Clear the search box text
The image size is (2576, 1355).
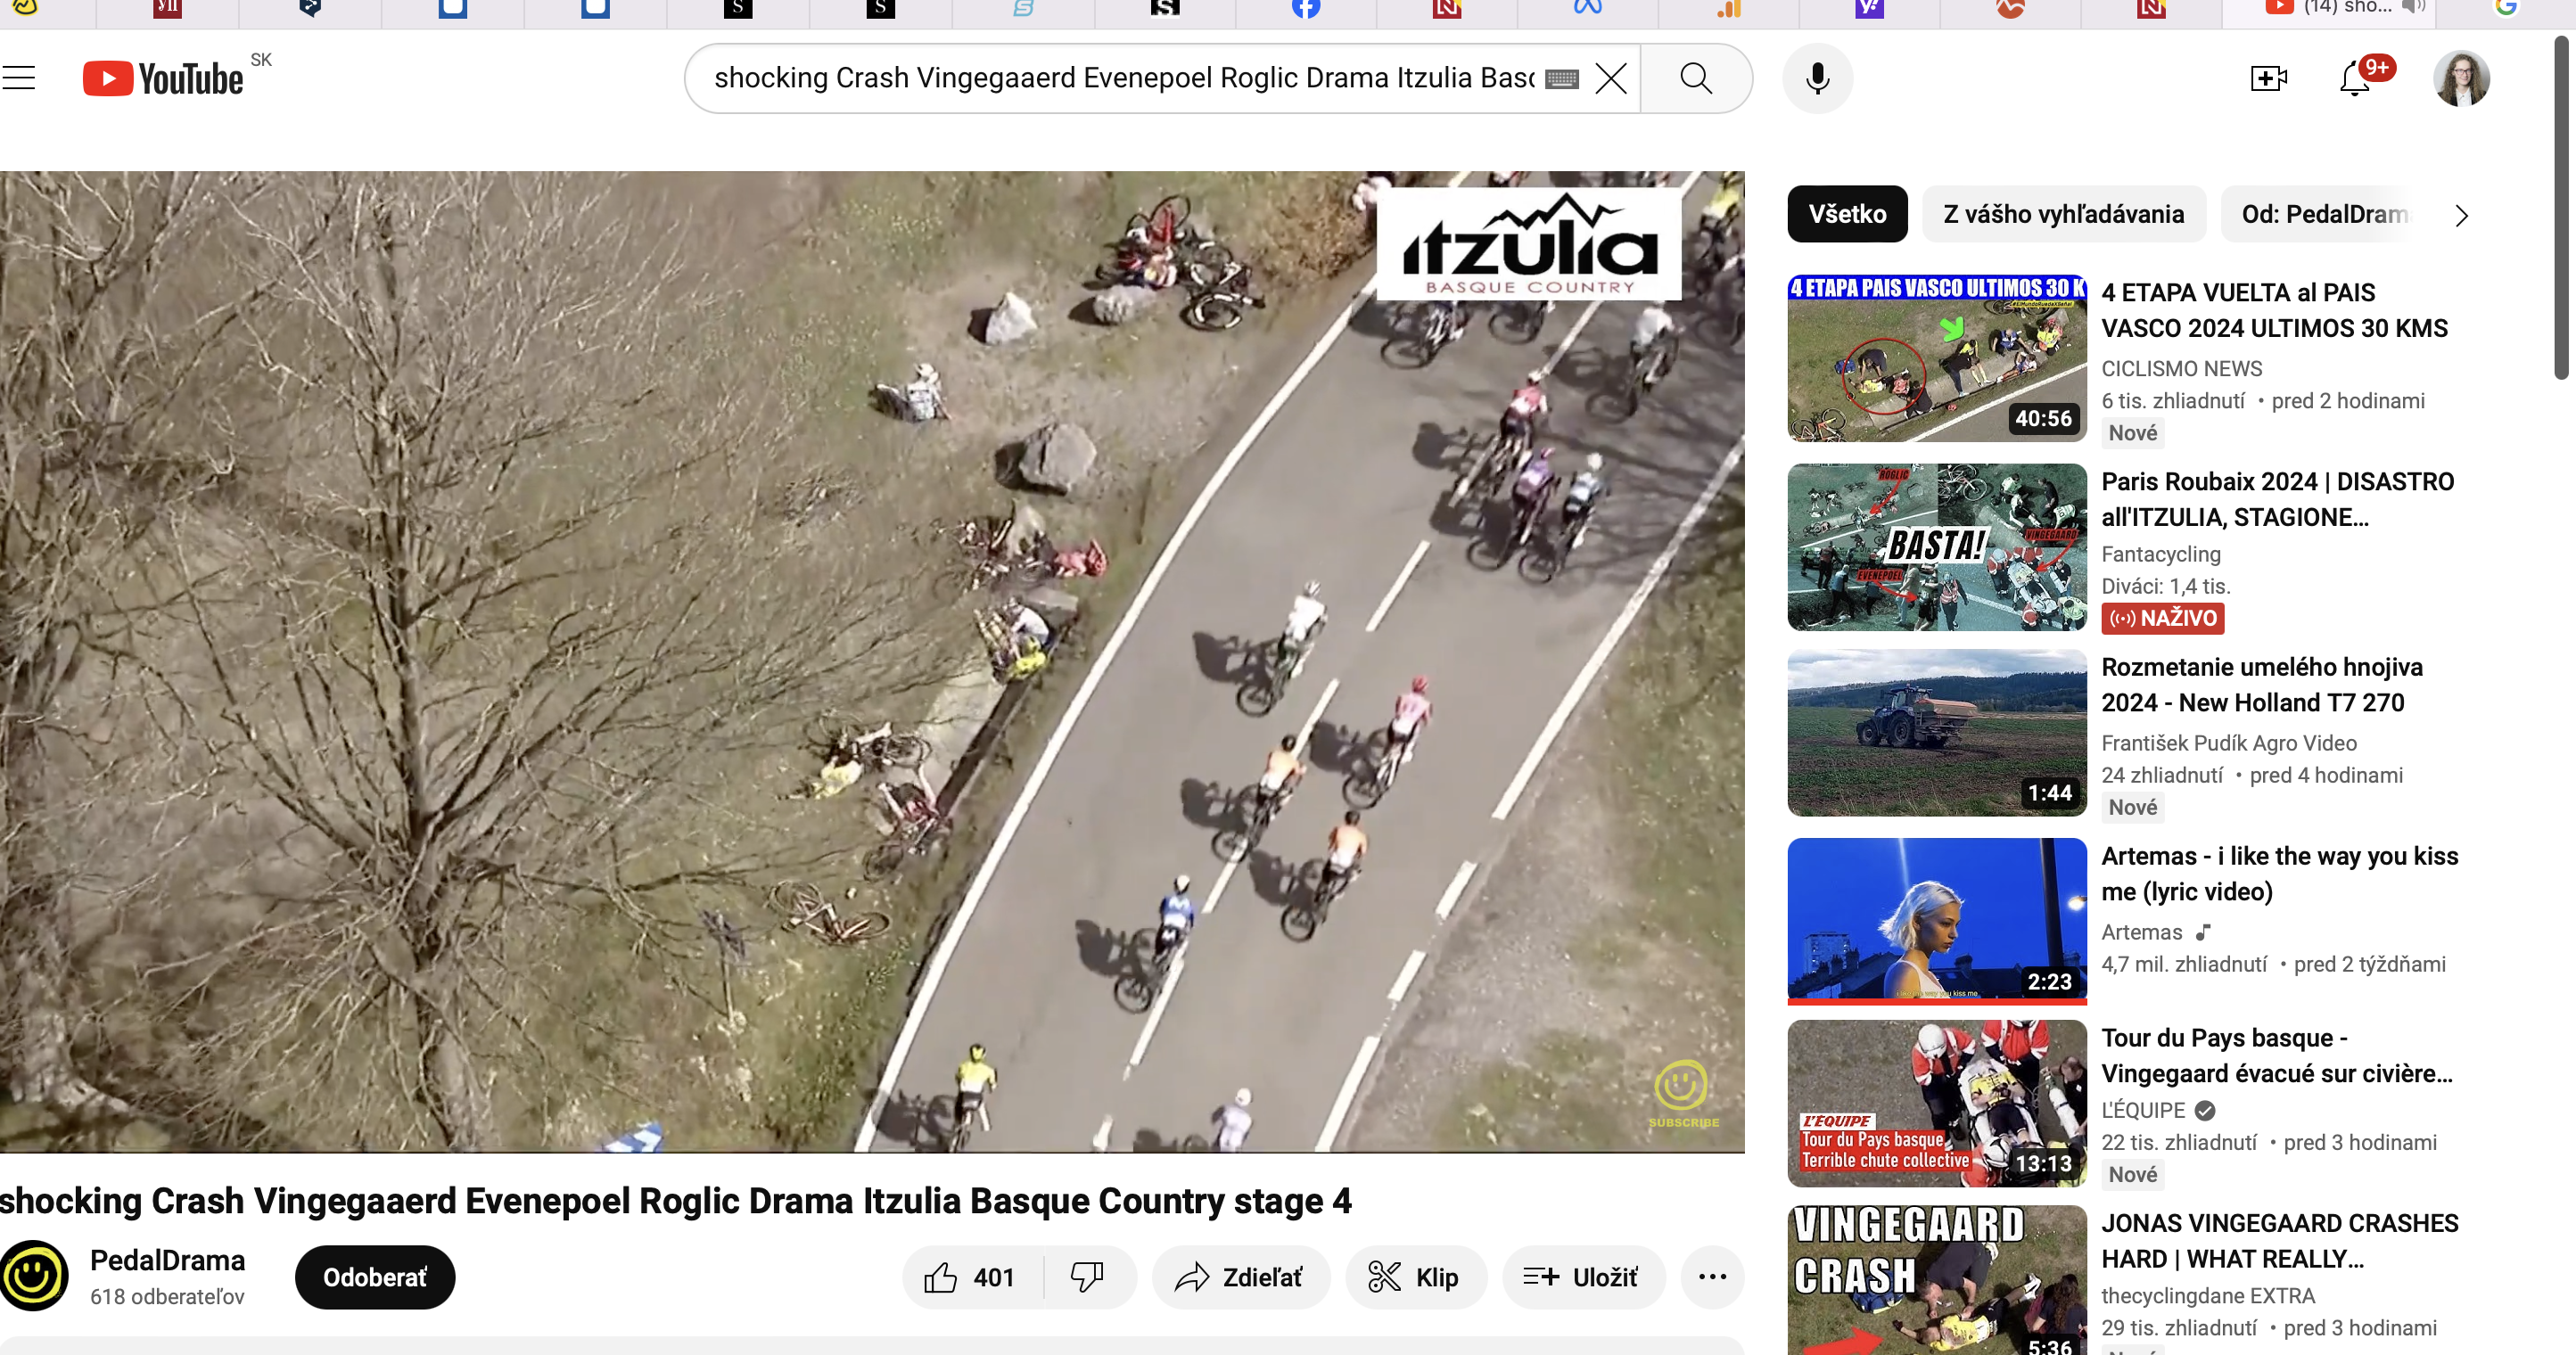coord(1610,78)
